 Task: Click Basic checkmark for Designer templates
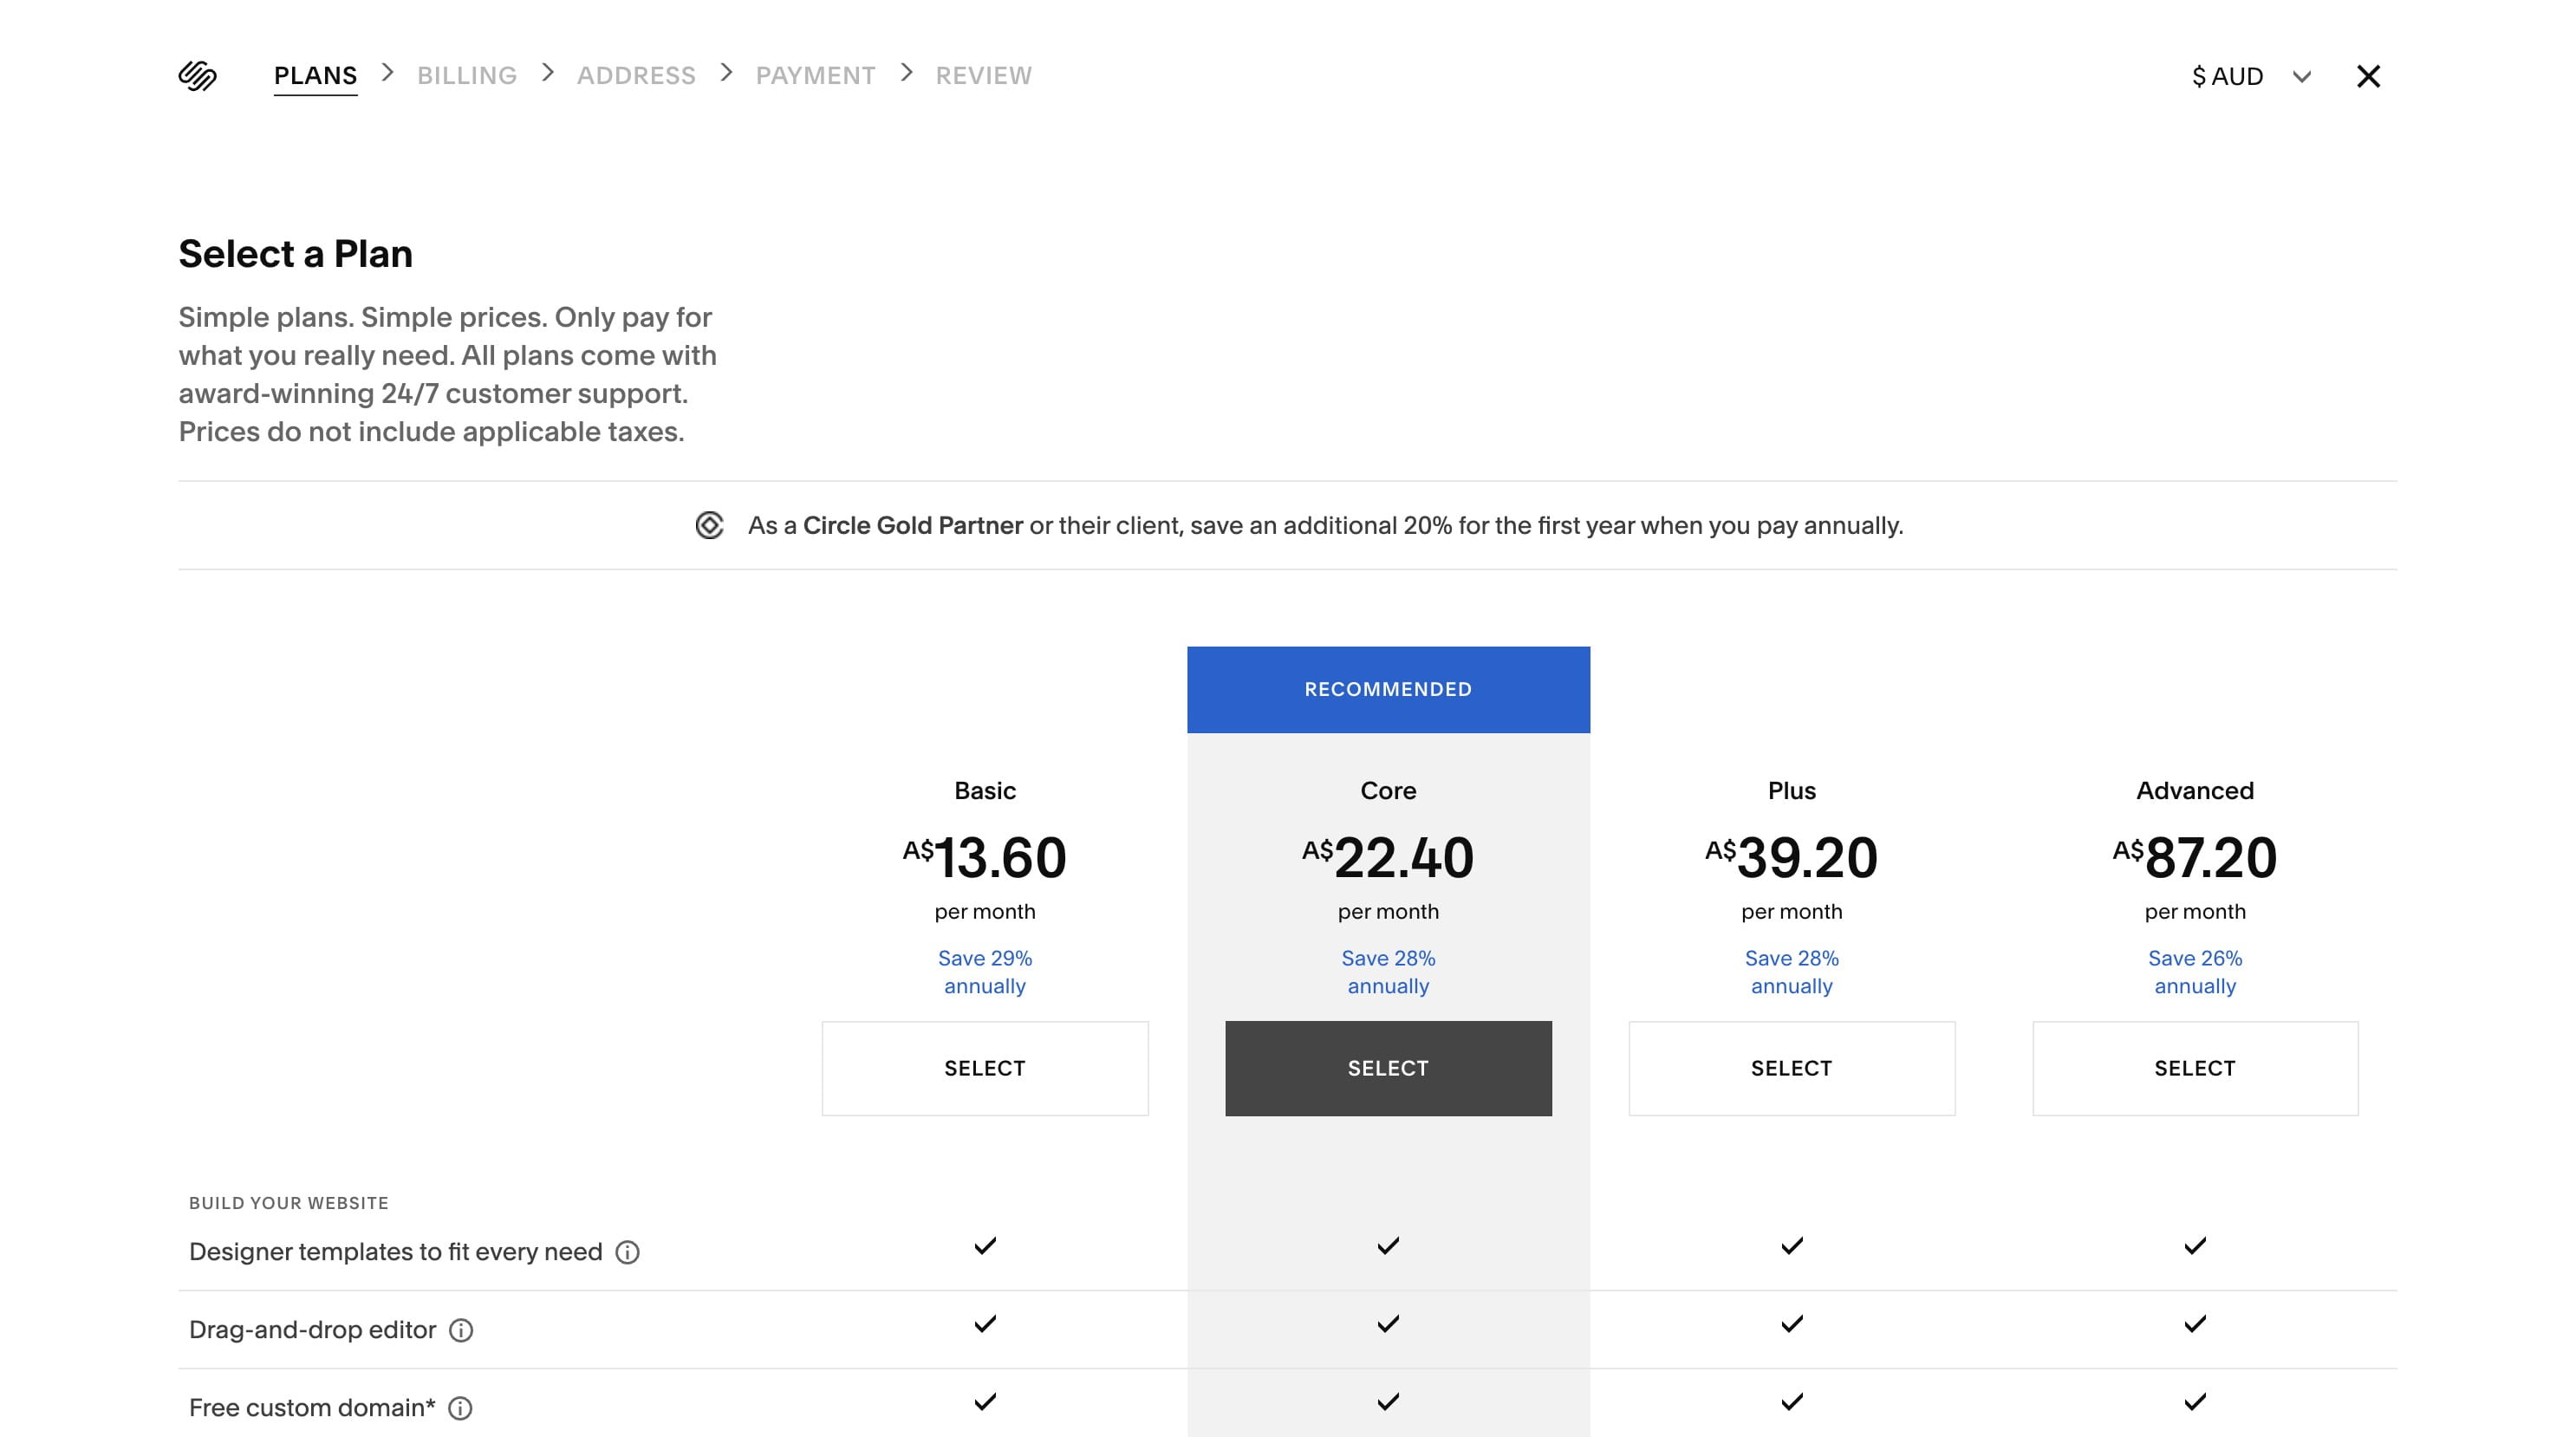pos(985,1246)
